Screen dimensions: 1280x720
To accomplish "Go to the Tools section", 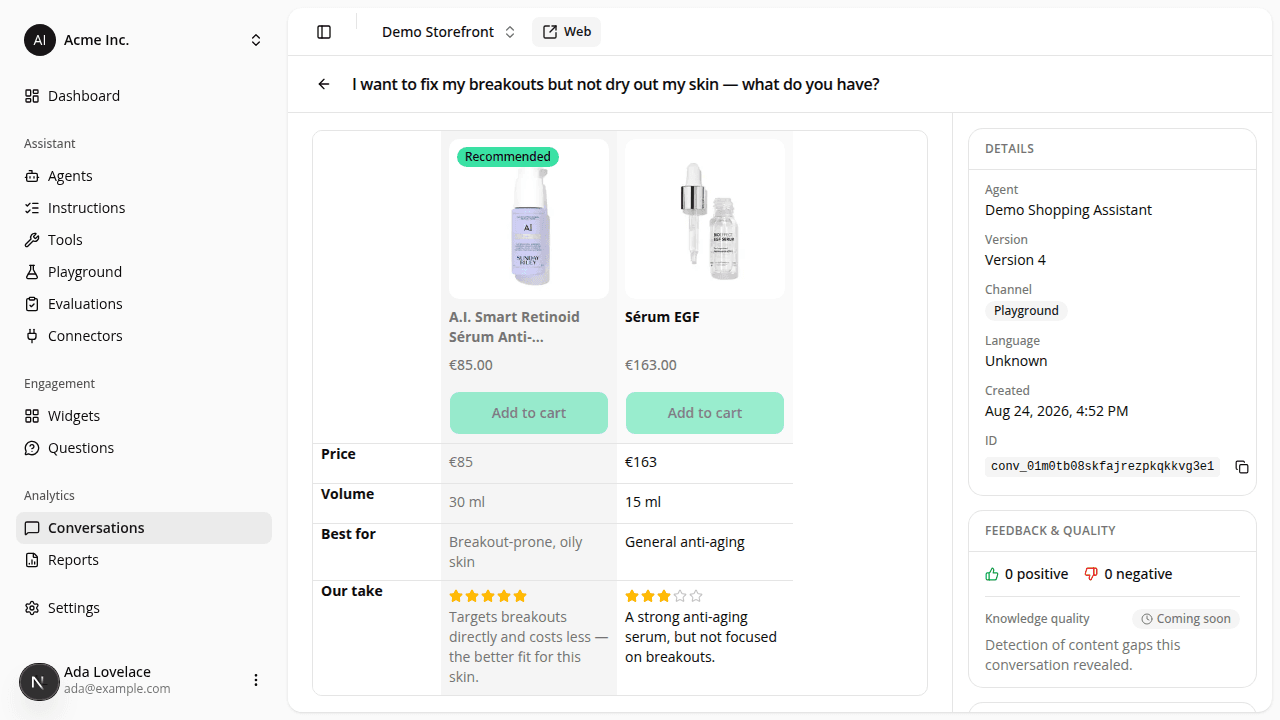I will click(144, 240).
